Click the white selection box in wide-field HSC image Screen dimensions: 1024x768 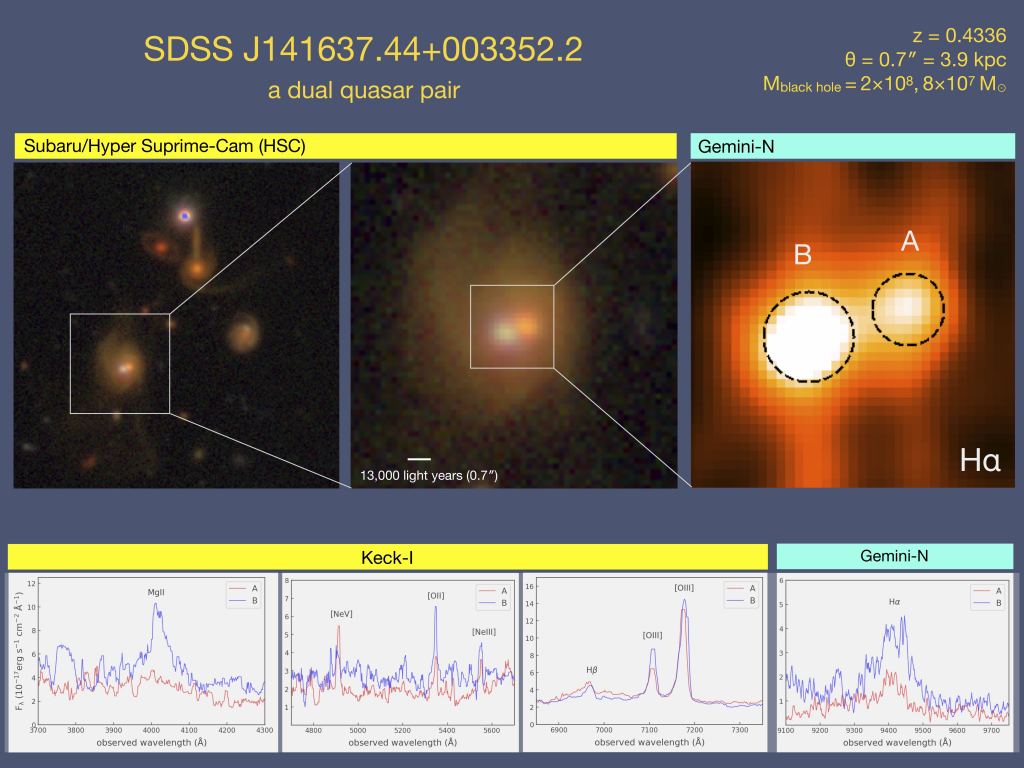tap(120, 363)
